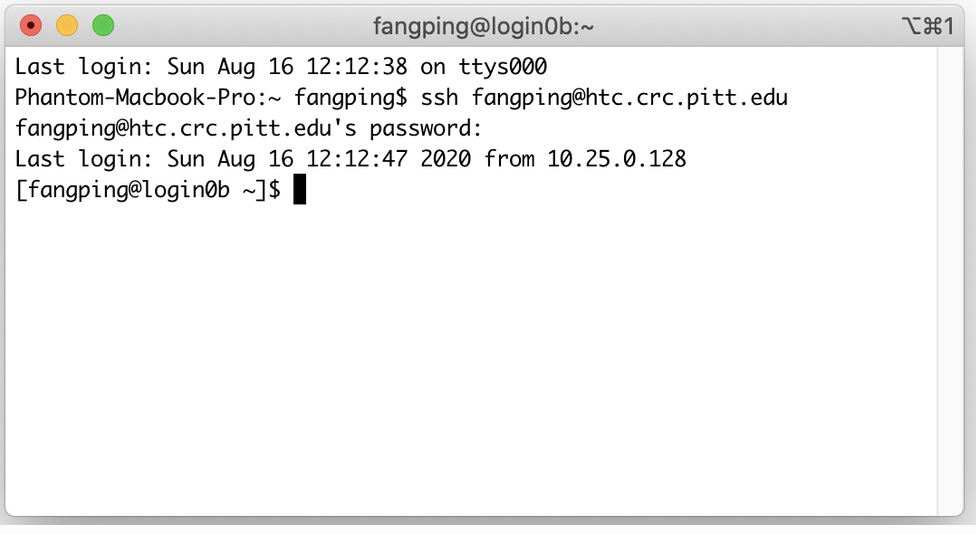Click the [fangping@login0b ~]$ shell prompt

tap(148, 189)
